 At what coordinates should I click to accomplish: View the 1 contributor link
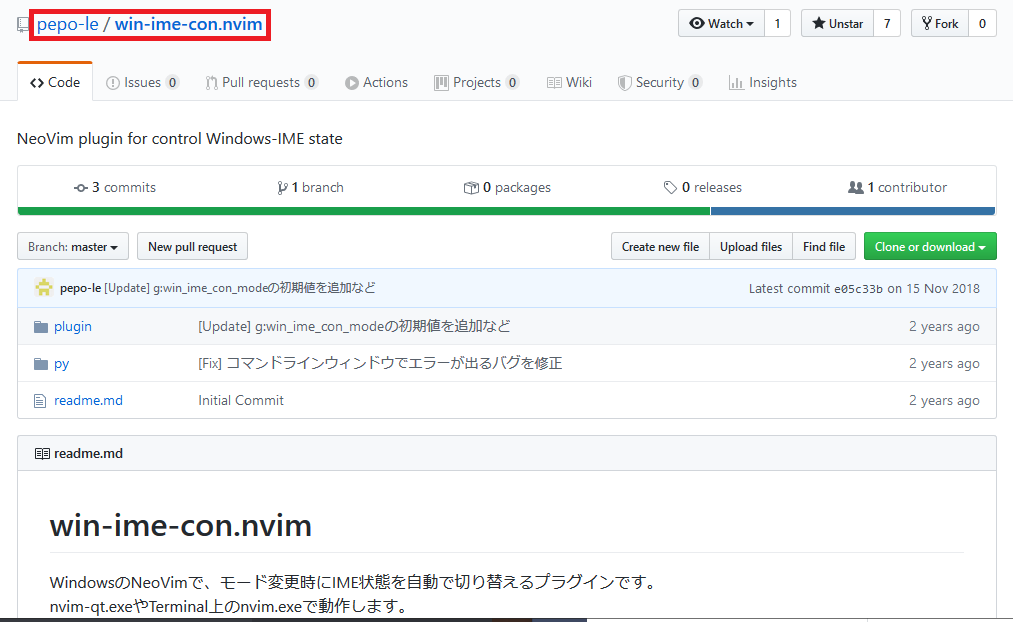897,187
